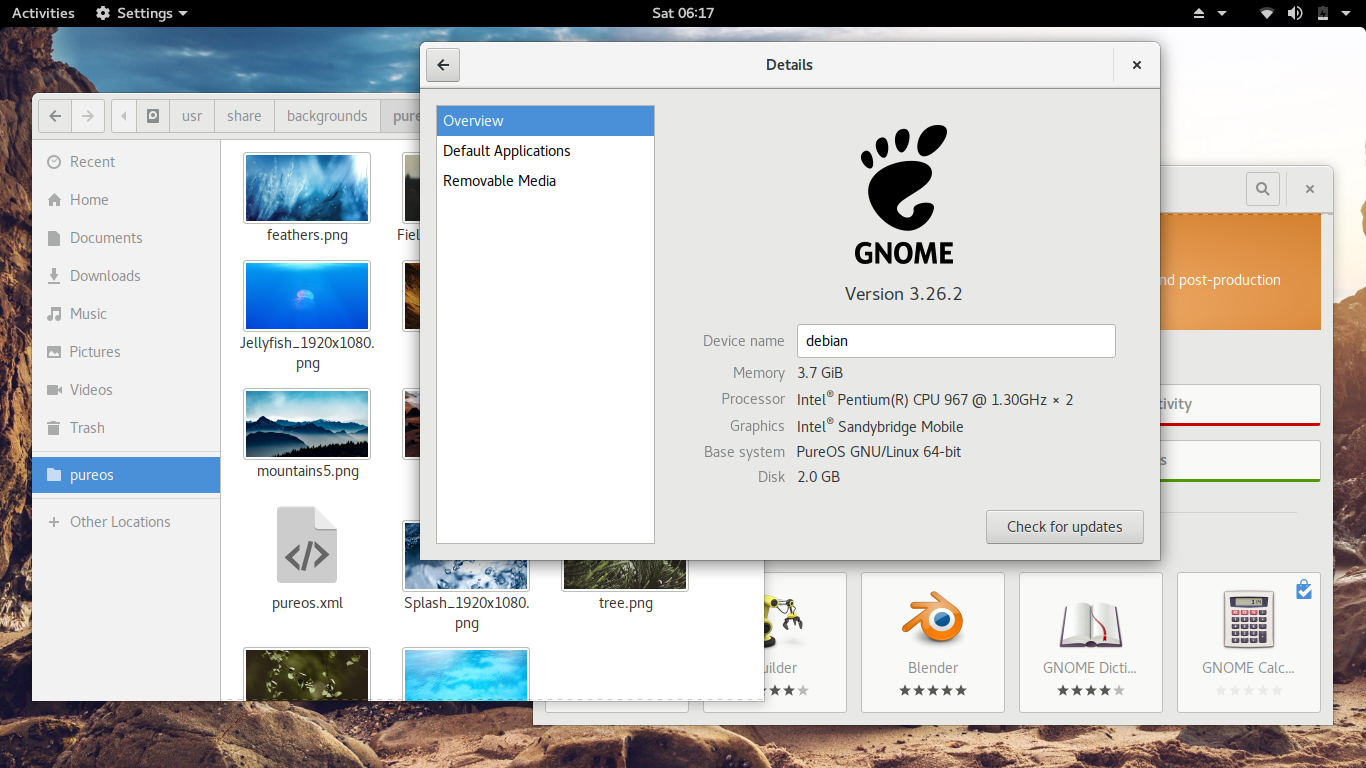Click the GNOME foot logo
This screenshot has width=1366, height=768.
[904, 195]
